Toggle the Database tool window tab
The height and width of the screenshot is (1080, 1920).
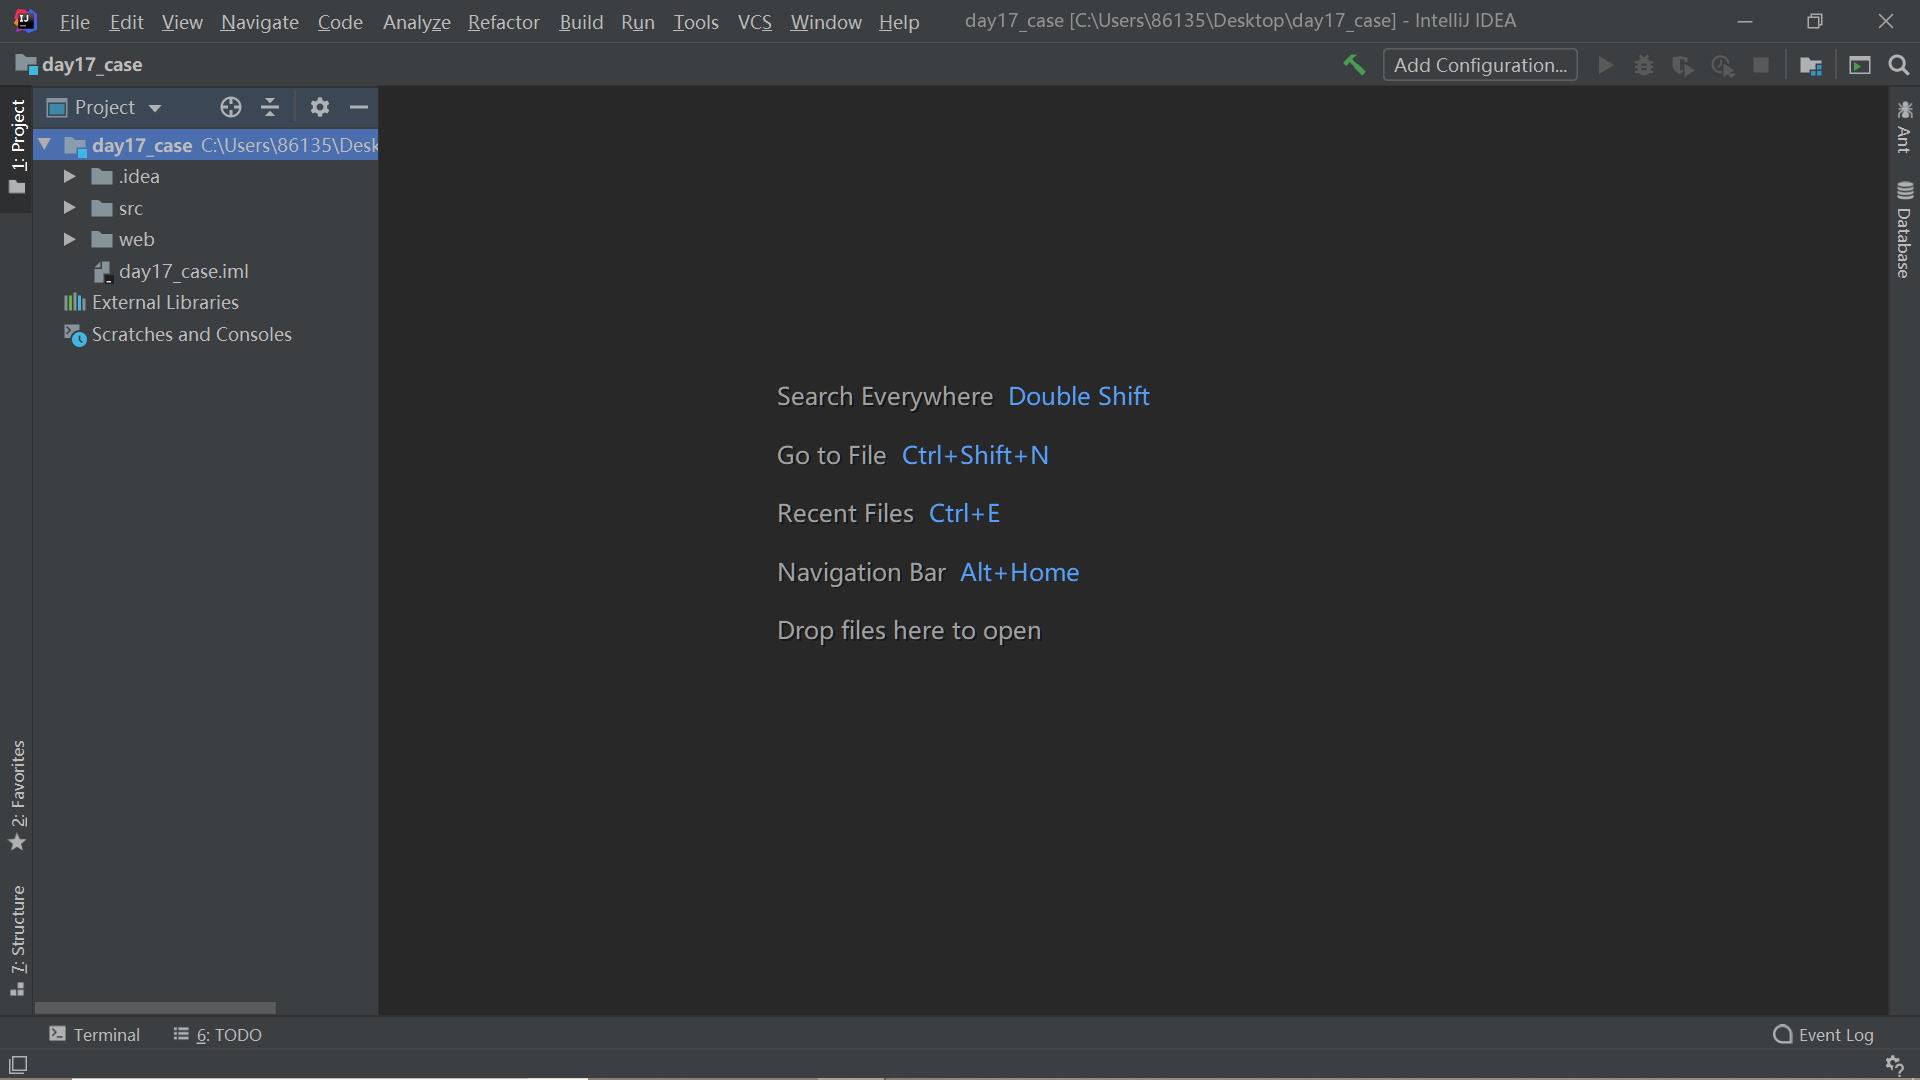point(1904,230)
